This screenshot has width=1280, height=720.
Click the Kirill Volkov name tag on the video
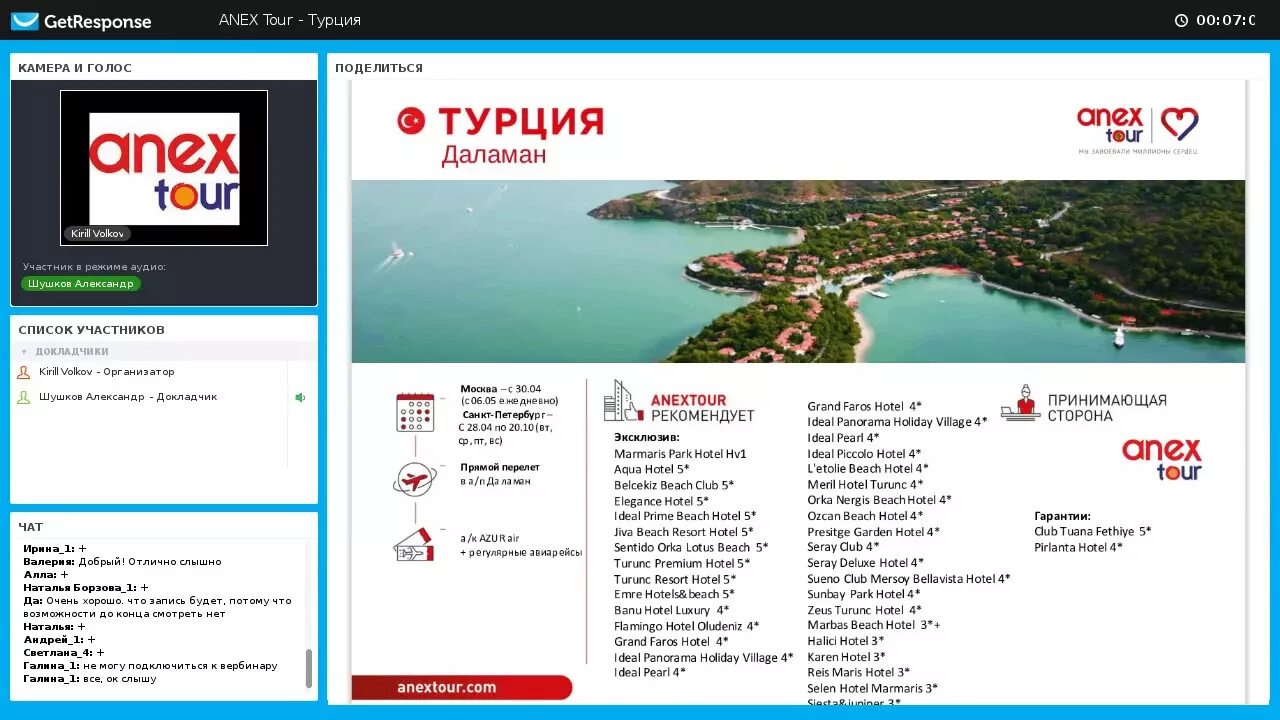point(98,234)
